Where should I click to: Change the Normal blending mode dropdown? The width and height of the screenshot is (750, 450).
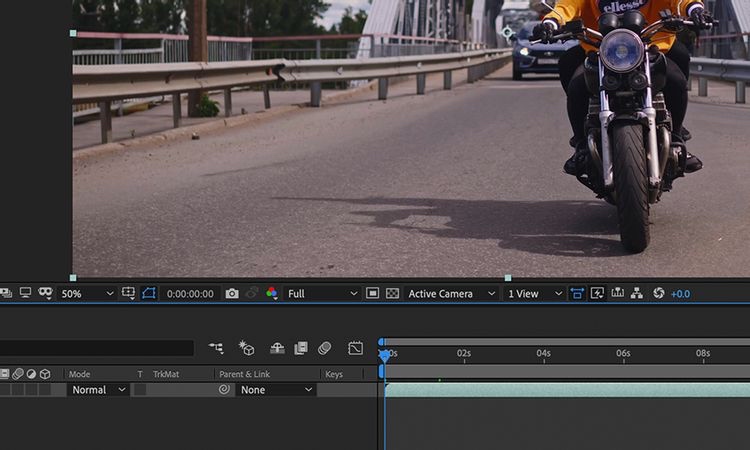coord(98,390)
